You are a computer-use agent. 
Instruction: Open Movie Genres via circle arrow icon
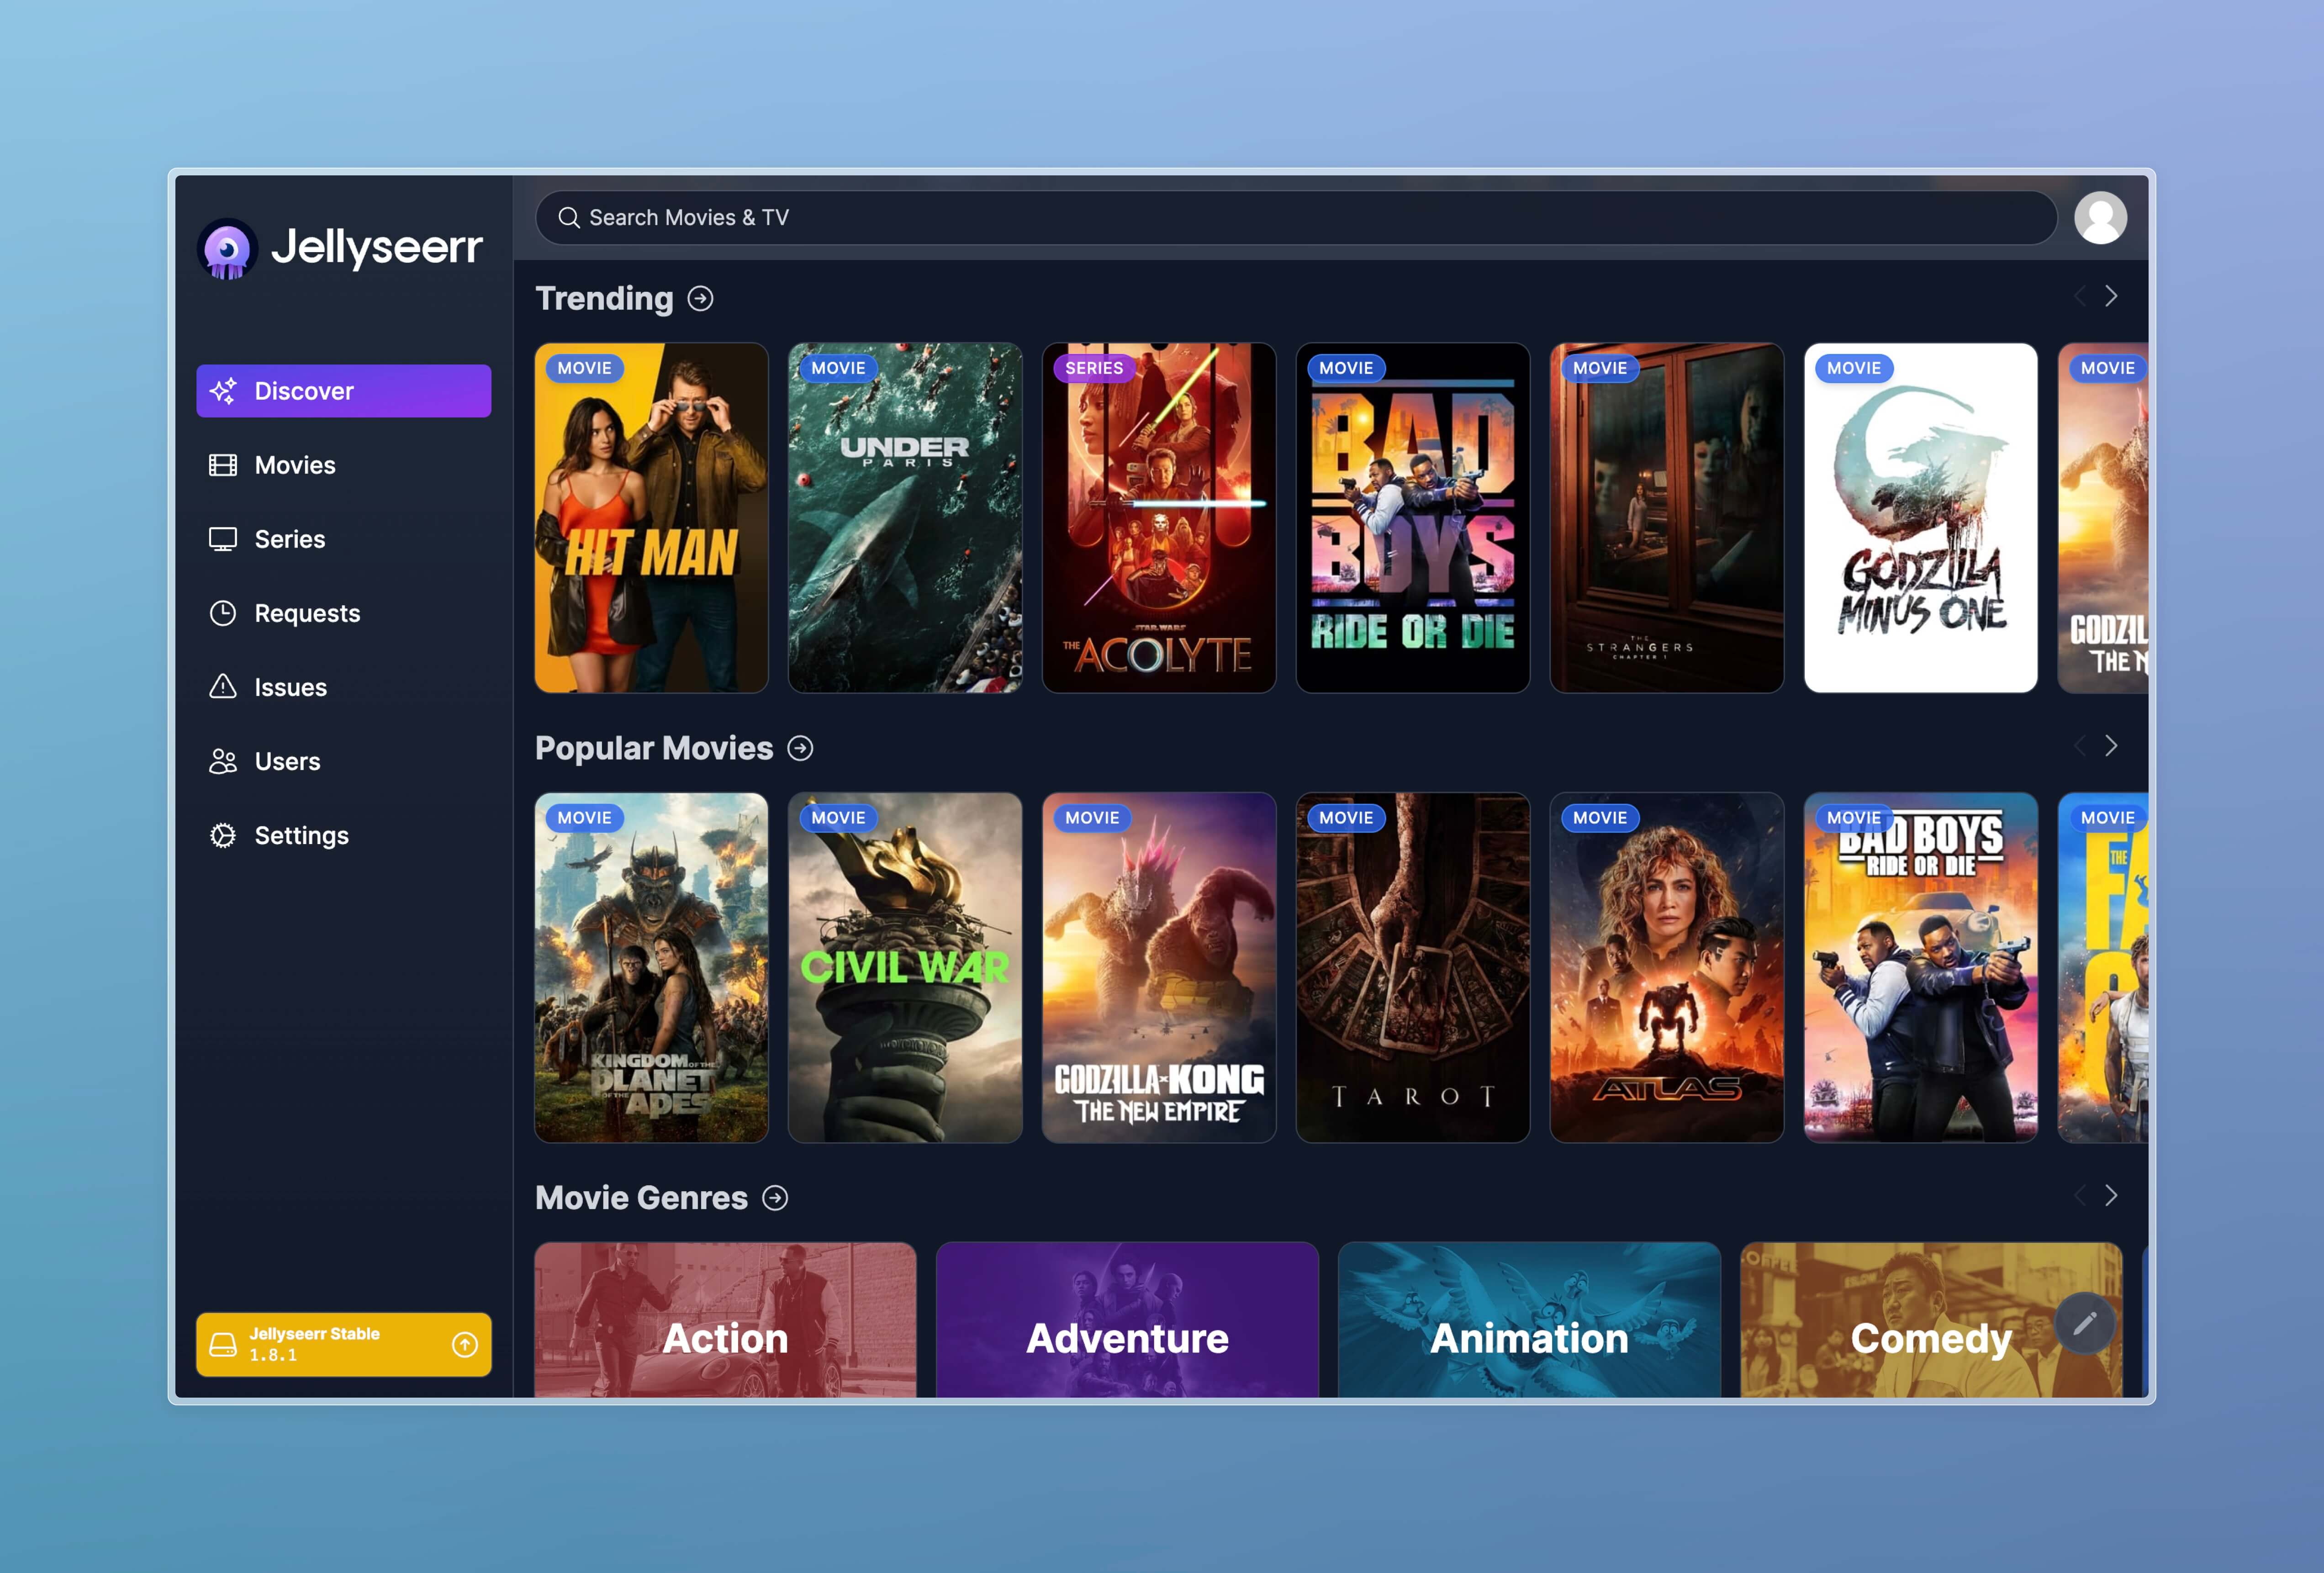pos(775,1198)
